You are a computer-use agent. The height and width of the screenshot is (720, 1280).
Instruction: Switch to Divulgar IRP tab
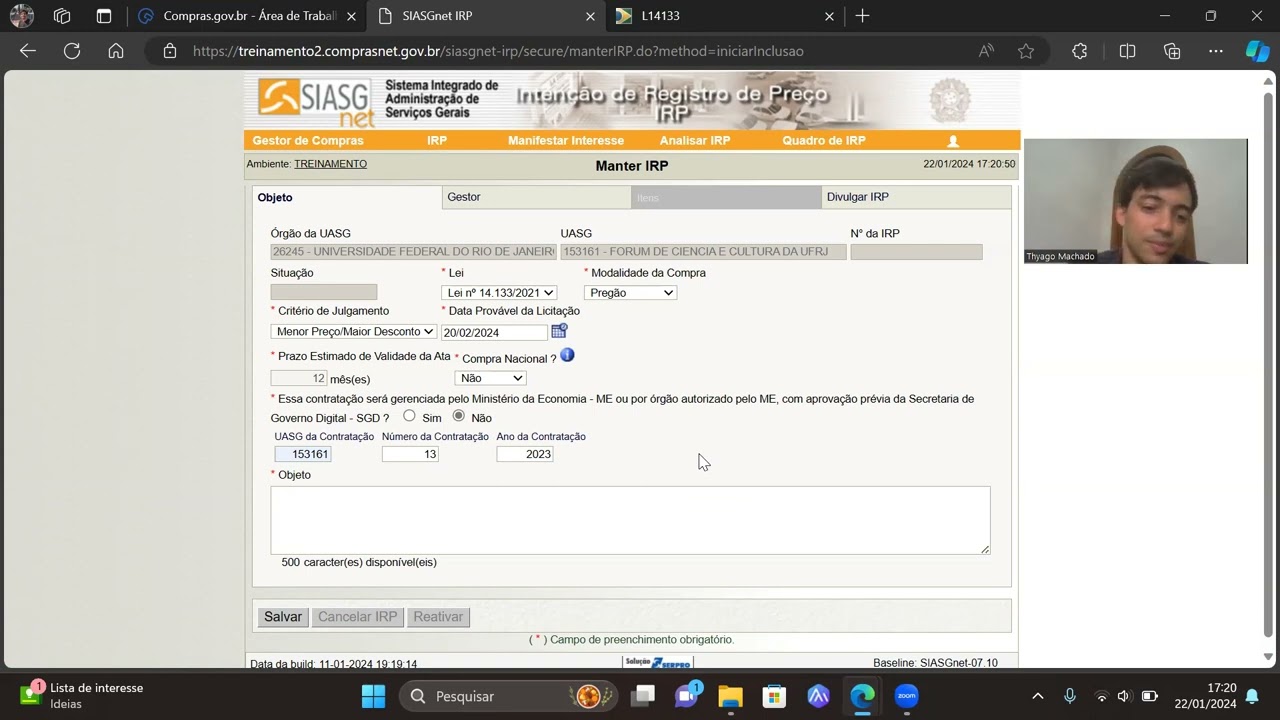pos(916,197)
